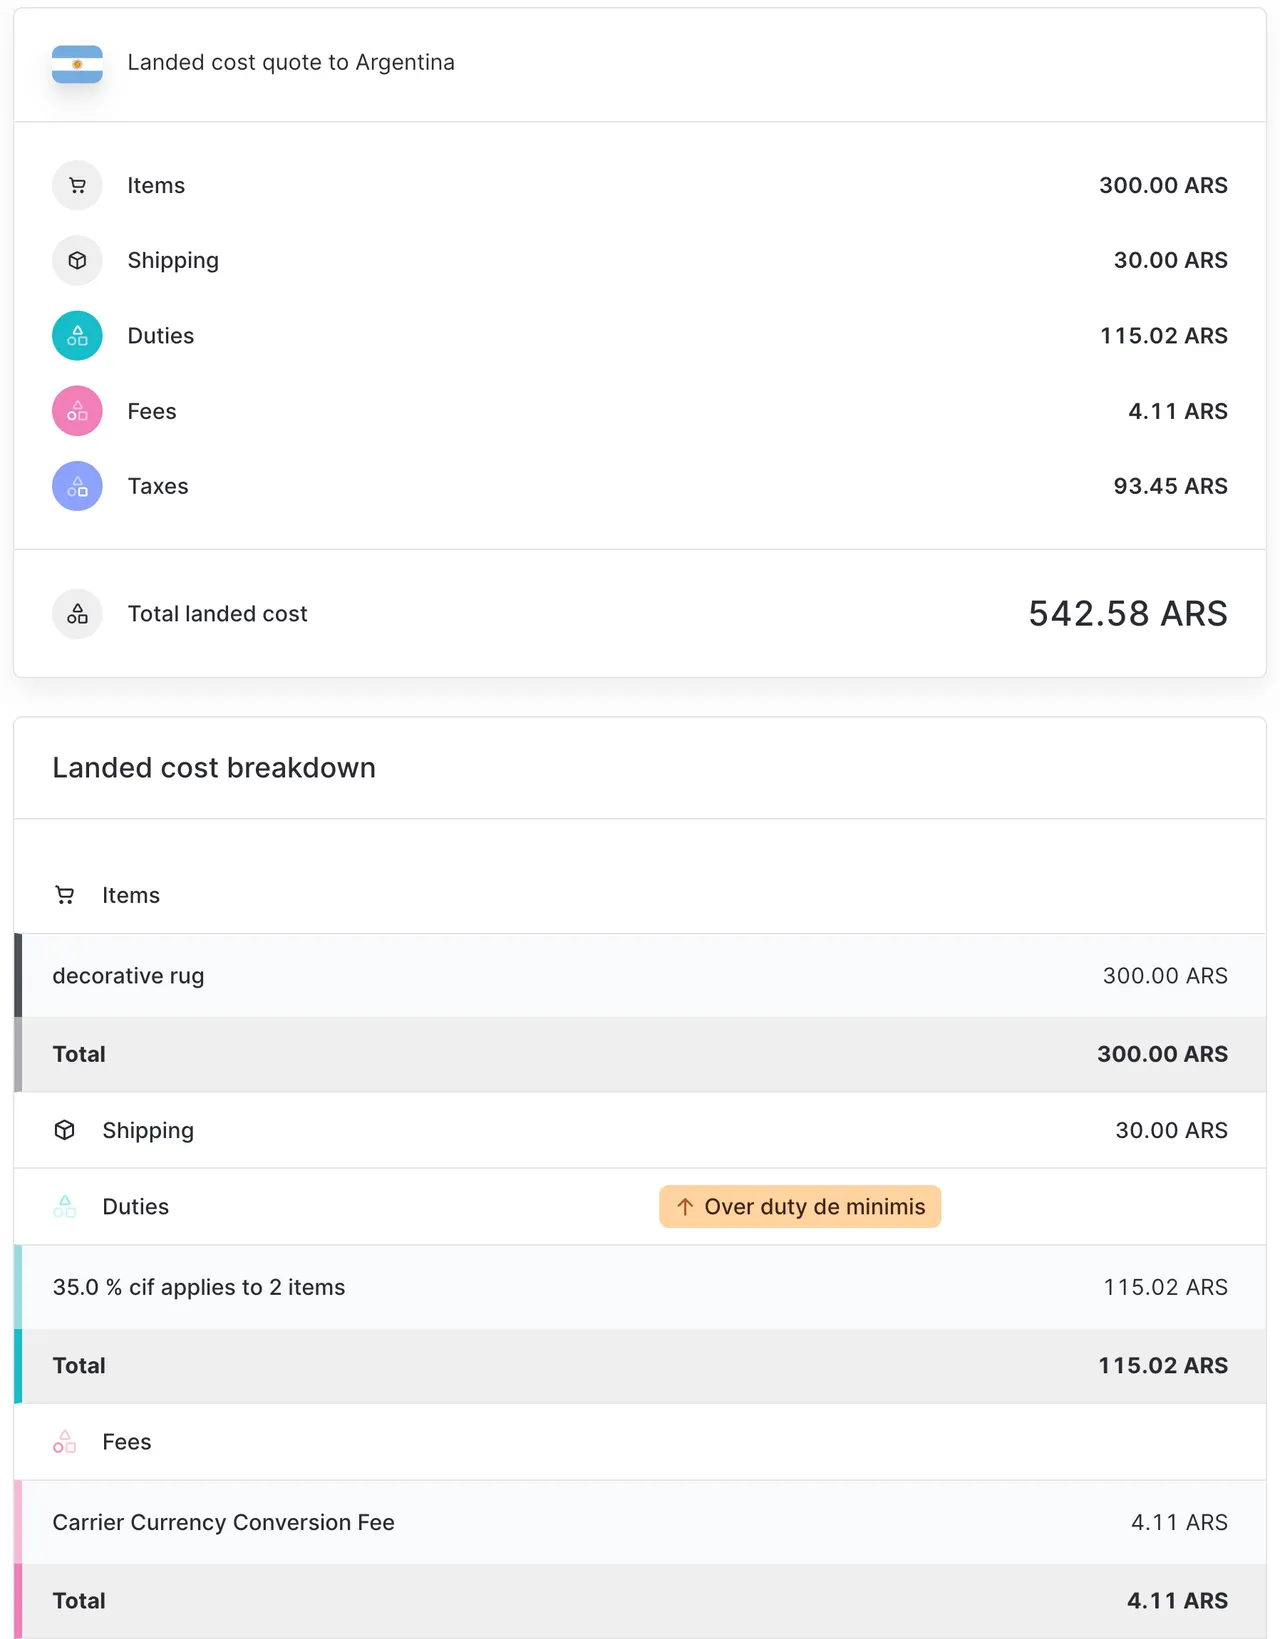Select the Duties row showing 115.02 ARS
The height and width of the screenshot is (1639, 1280).
[640, 335]
